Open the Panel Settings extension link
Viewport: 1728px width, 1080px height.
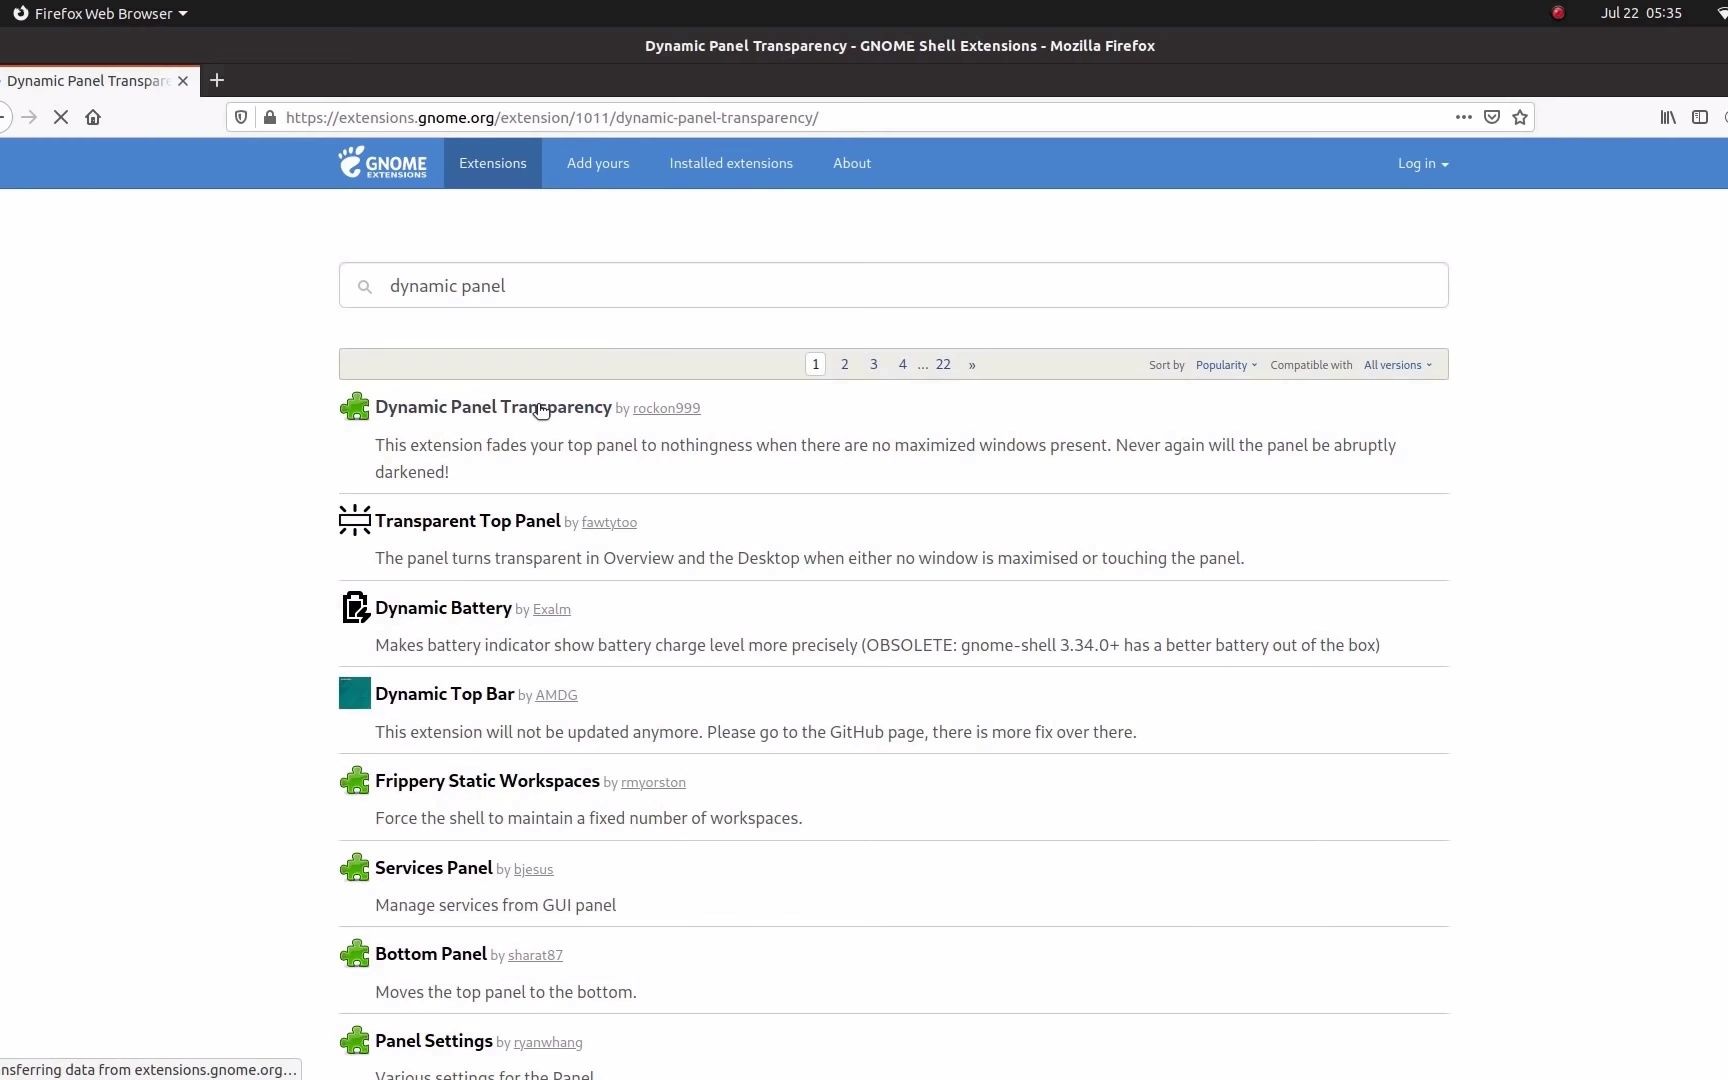click(x=433, y=1041)
